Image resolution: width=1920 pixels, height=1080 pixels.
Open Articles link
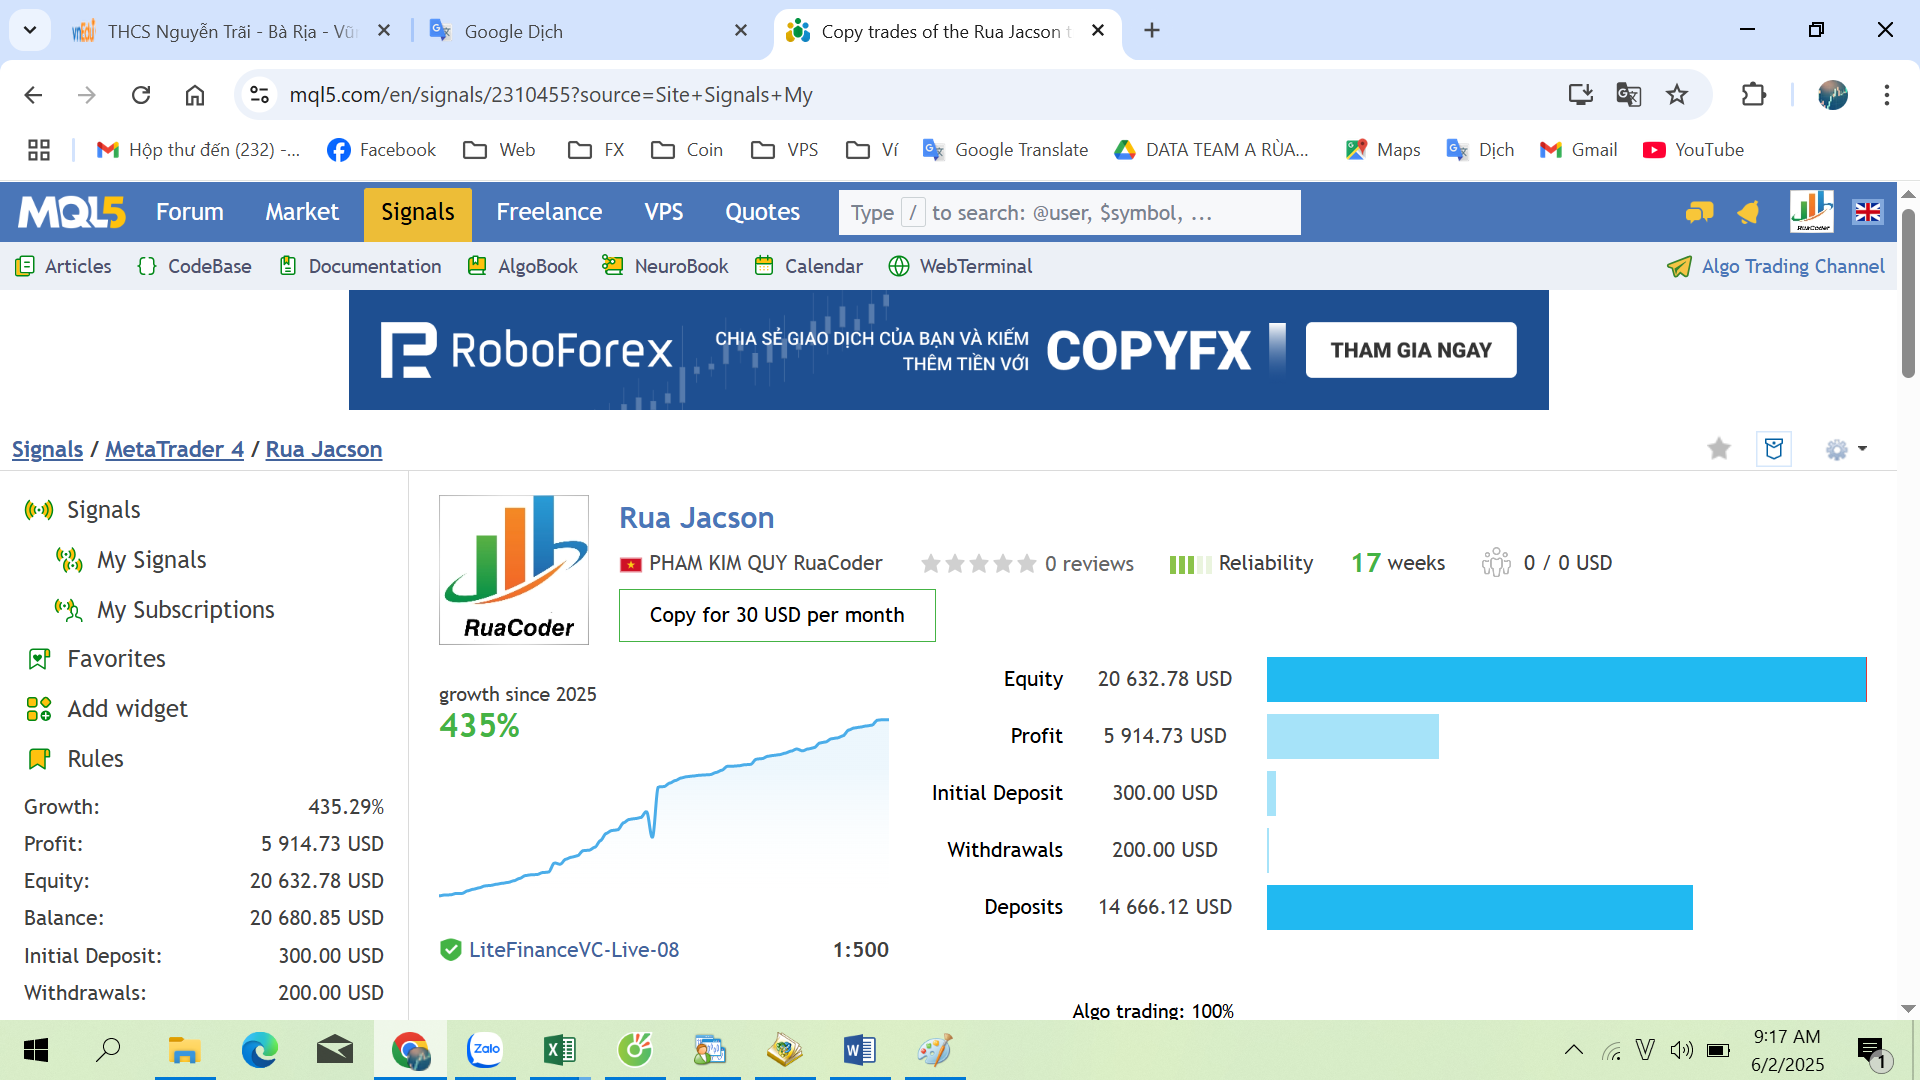pos(63,266)
